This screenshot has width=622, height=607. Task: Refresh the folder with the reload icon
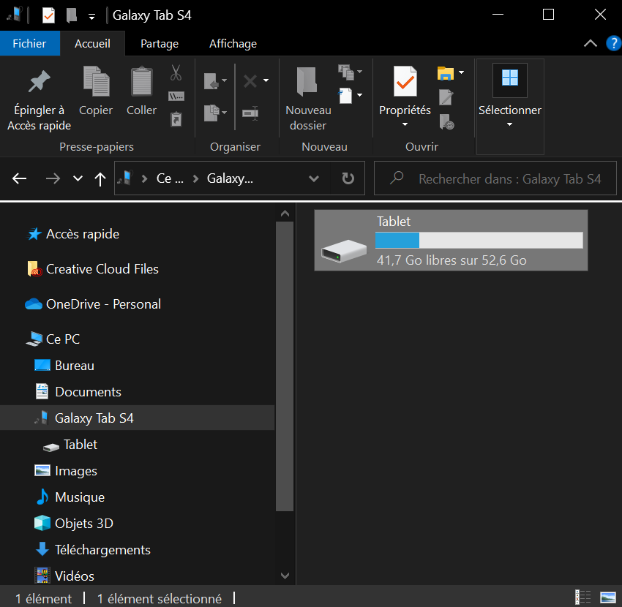[x=347, y=179]
